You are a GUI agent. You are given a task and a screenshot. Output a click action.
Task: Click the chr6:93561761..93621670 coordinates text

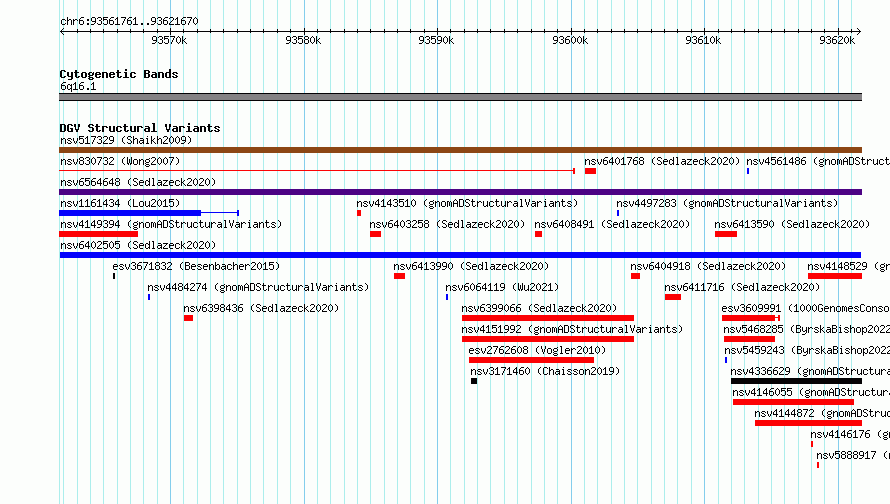pyautogui.click(x=129, y=22)
